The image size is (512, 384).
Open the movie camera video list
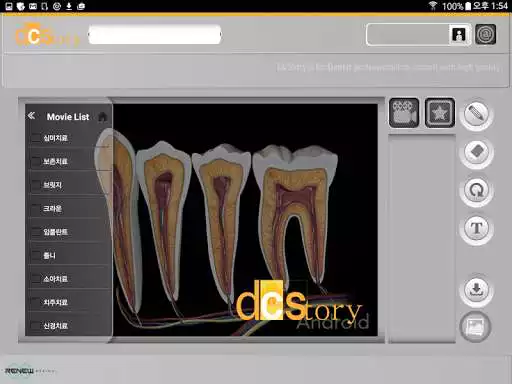pos(404,113)
